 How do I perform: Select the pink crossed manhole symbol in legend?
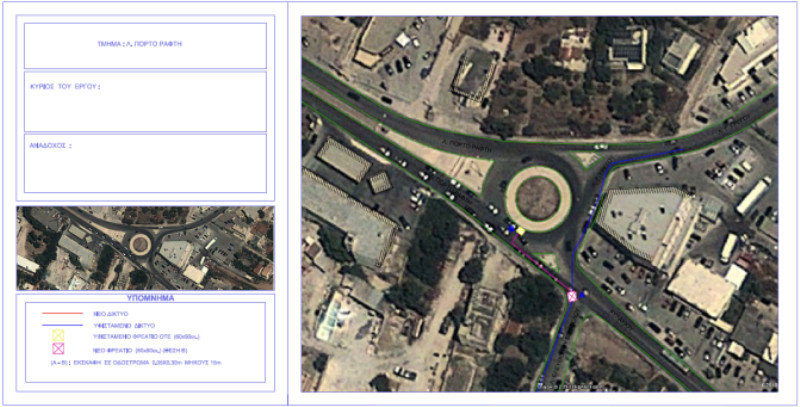click(x=57, y=350)
